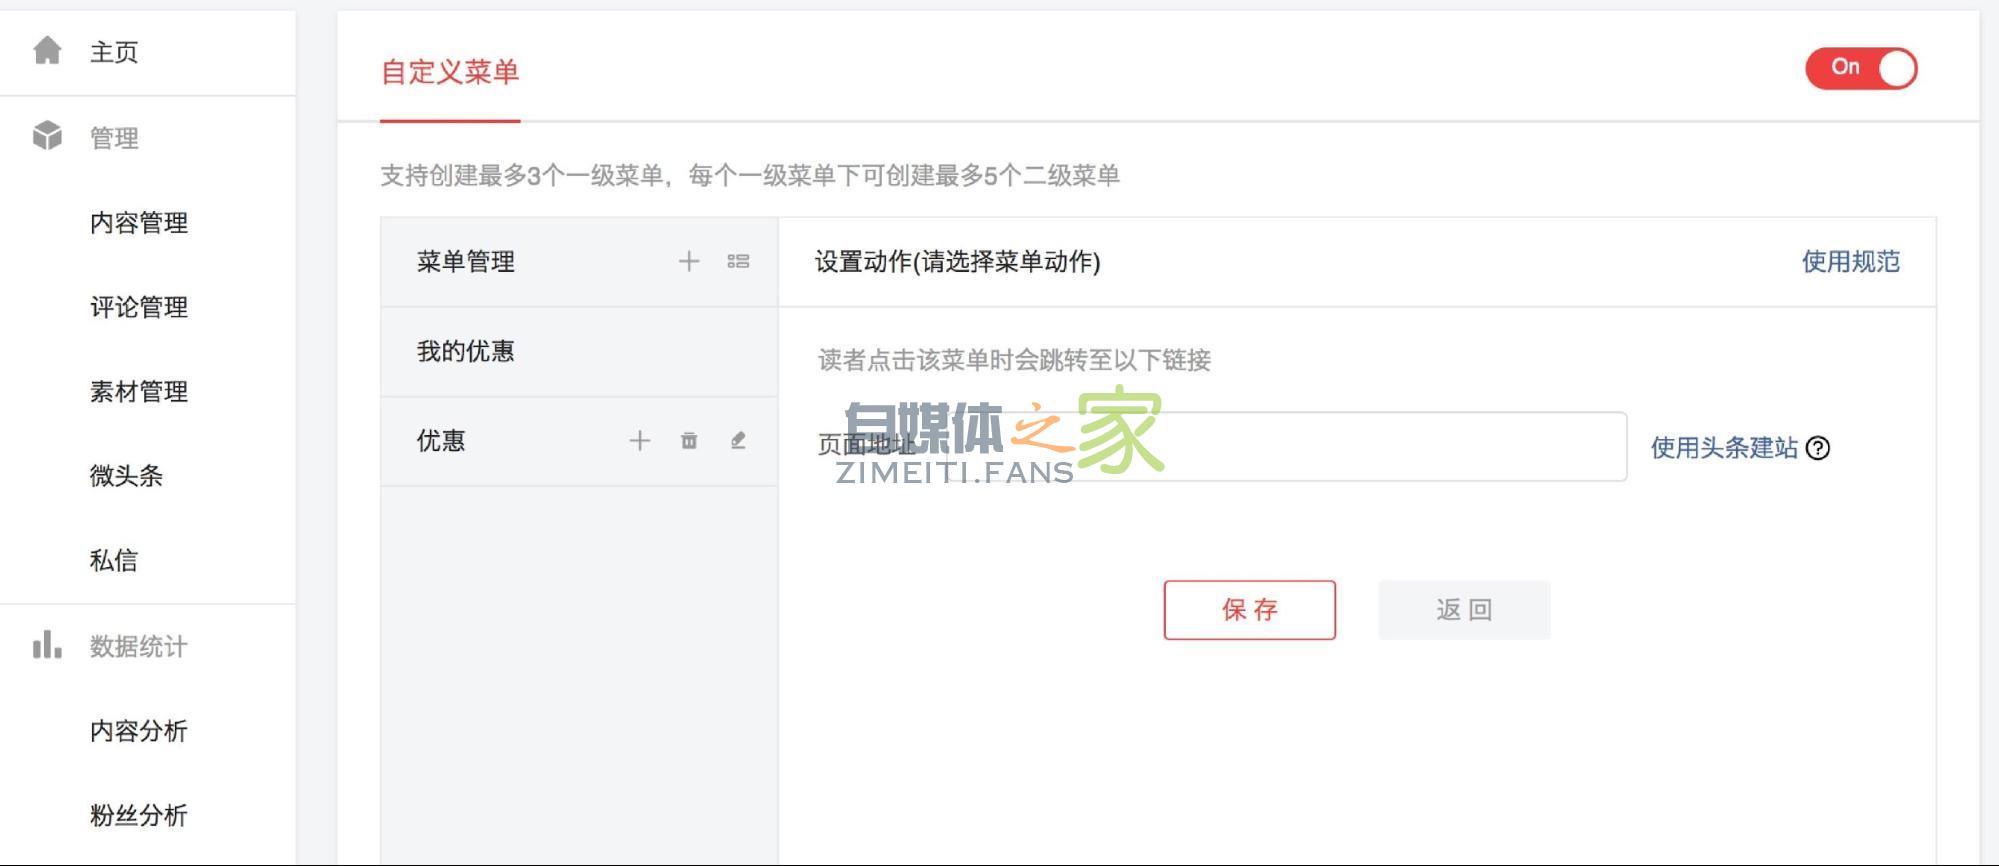The image size is (1999, 866).
Task: Turn off the 自定义菜单 On switch
Action: click(1860, 68)
